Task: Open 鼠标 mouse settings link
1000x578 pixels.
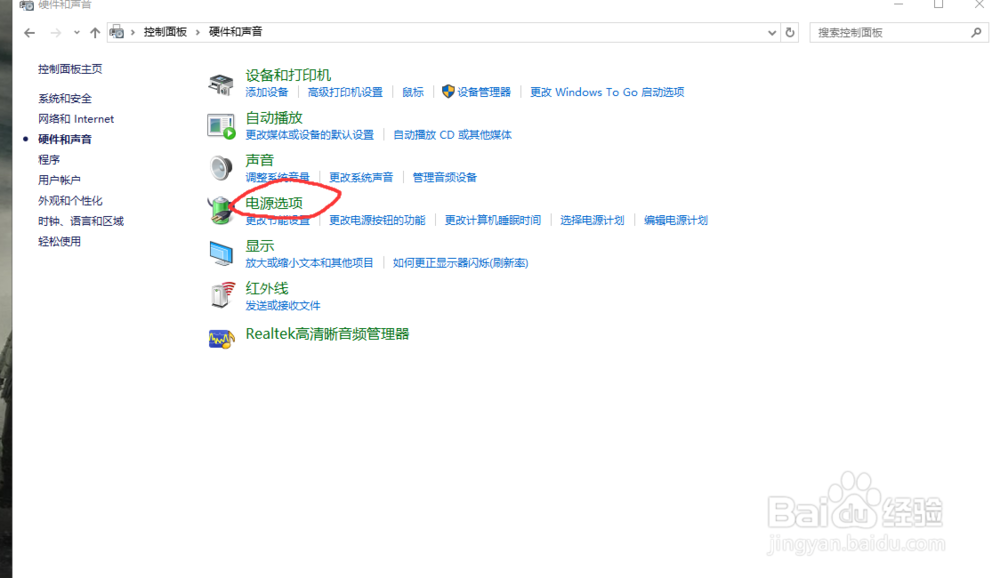Action: [x=412, y=92]
